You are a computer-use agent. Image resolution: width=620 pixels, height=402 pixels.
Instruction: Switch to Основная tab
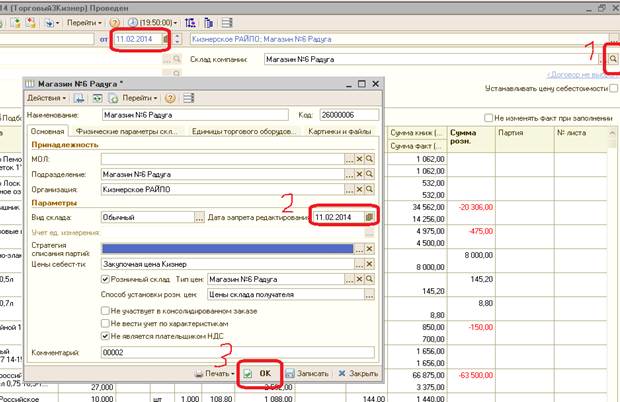coord(47,131)
